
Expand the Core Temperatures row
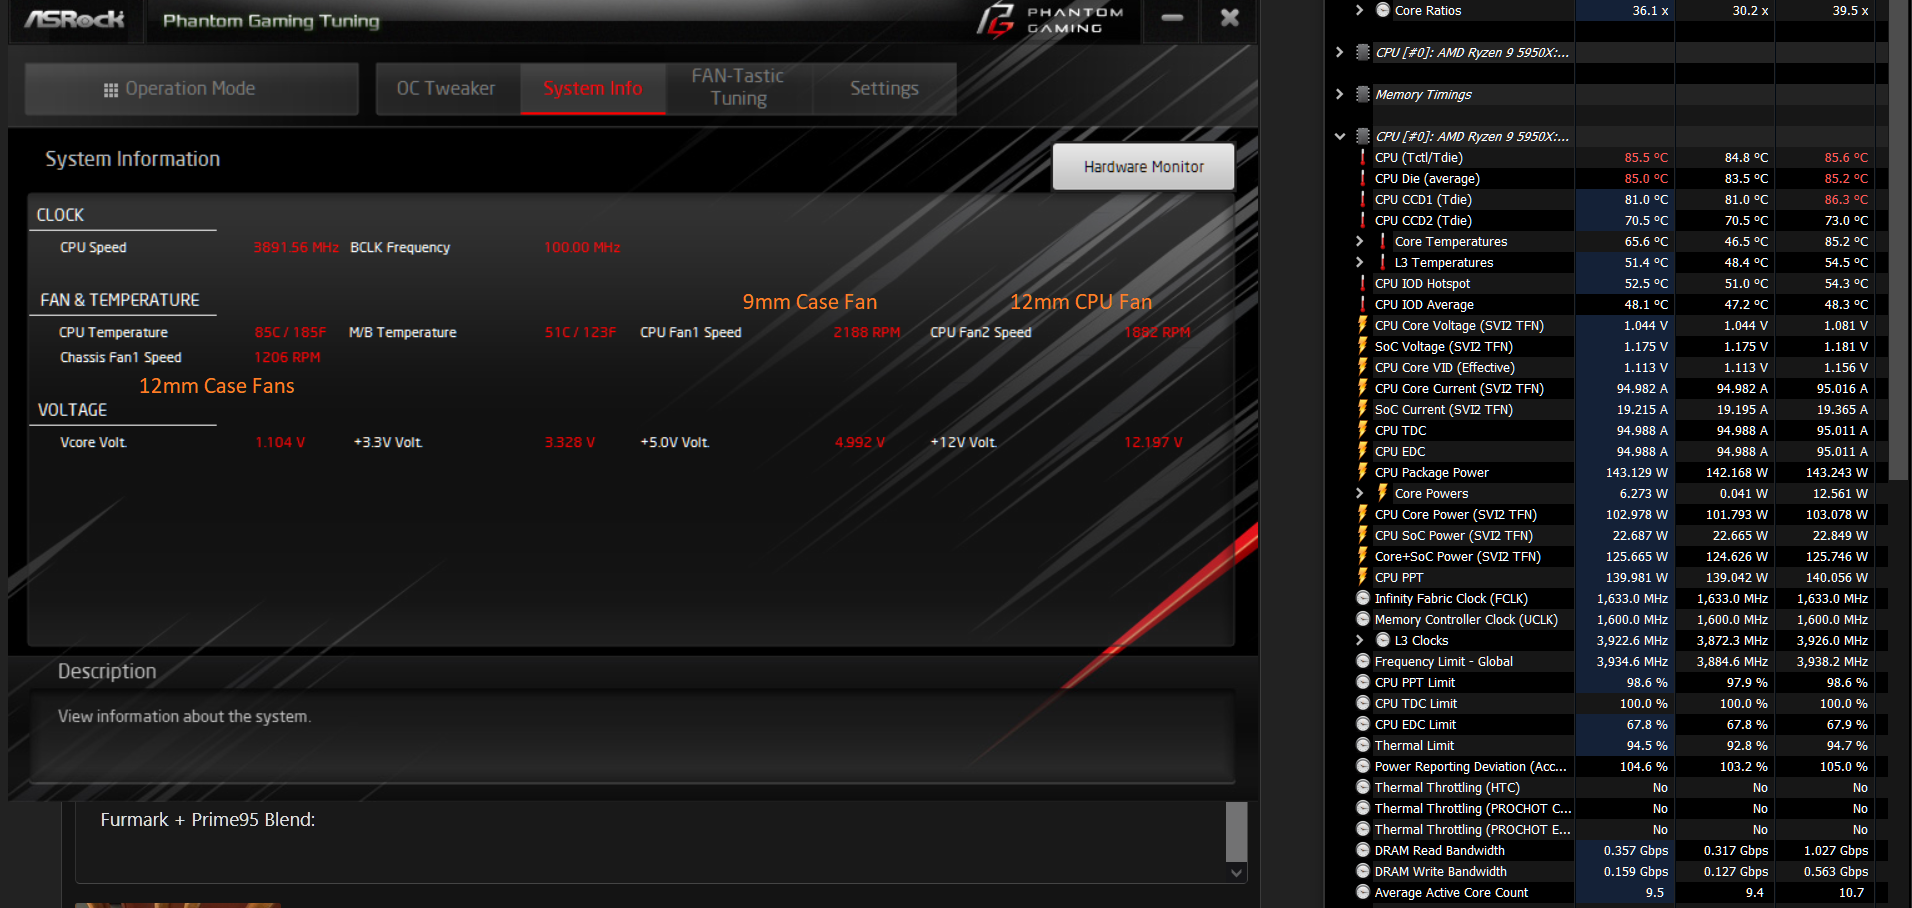(x=1359, y=241)
